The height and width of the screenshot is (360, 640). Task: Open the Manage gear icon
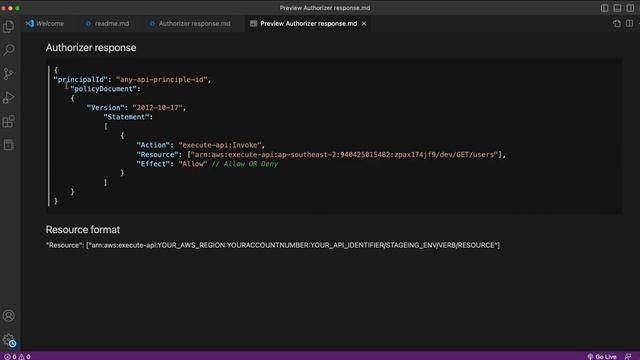click(x=9, y=340)
